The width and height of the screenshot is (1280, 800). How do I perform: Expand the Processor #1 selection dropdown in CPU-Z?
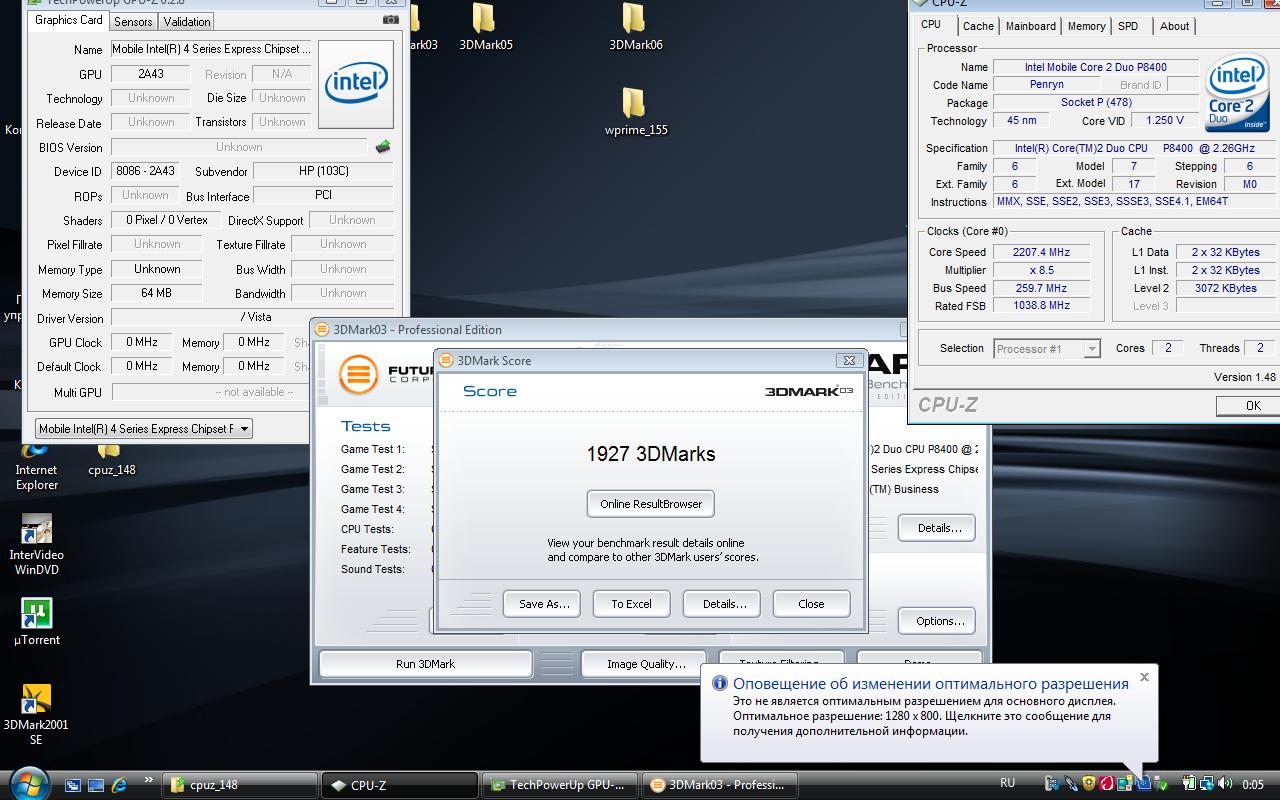pyautogui.click(x=1046, y=349)
